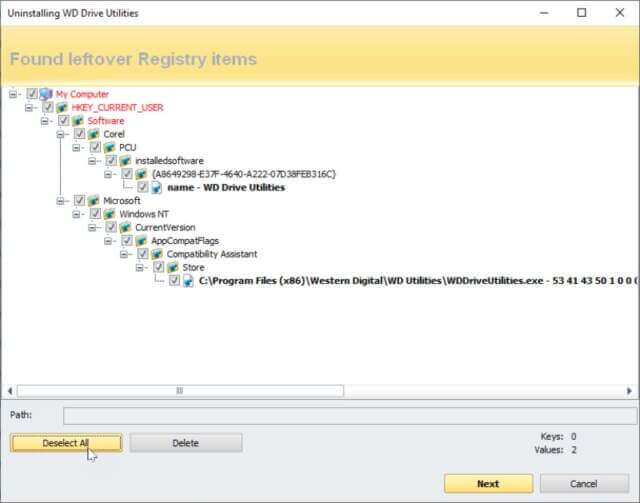This screenshot has height=503, width=640.
Task: Select the WDDriveUtilities.exe path entry text
Action: coord(418,281)
